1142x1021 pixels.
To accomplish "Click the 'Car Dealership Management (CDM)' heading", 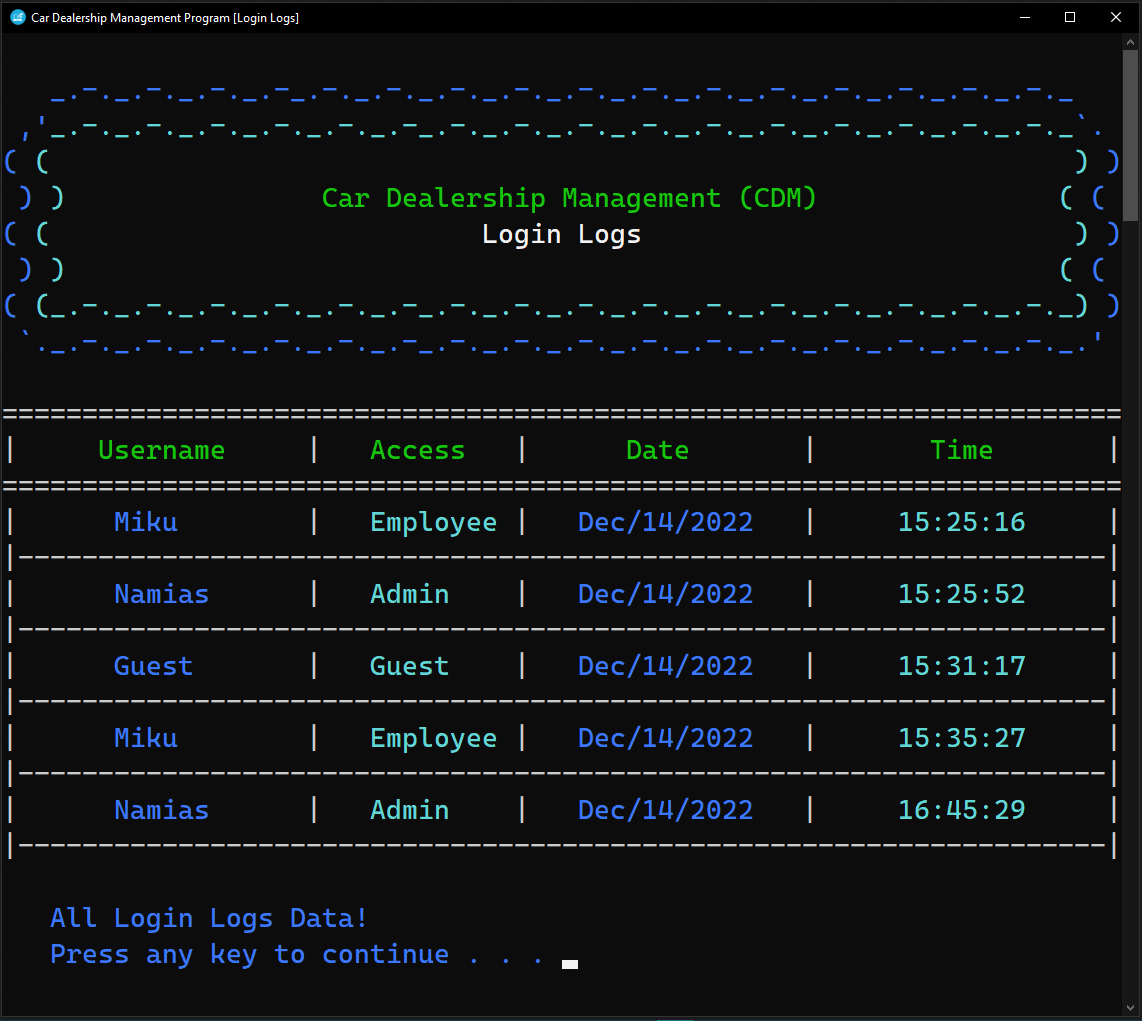I will tap(569, 198).
